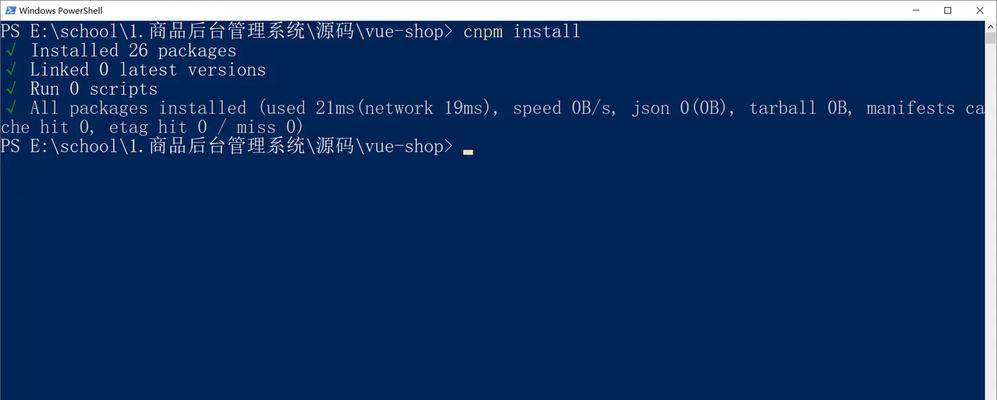Click the checkmark before Run 0 scripts
The width and height of the screenshot is (997, 400).
[x=10, y=88]
